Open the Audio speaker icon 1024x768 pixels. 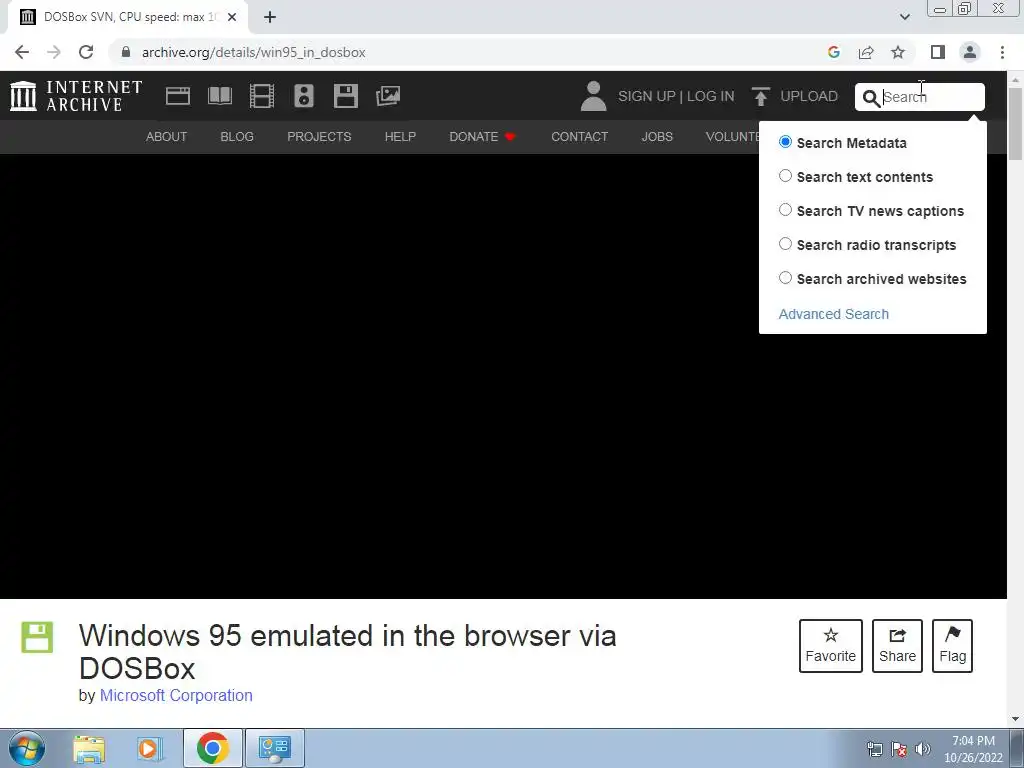(x=304, y=96)
